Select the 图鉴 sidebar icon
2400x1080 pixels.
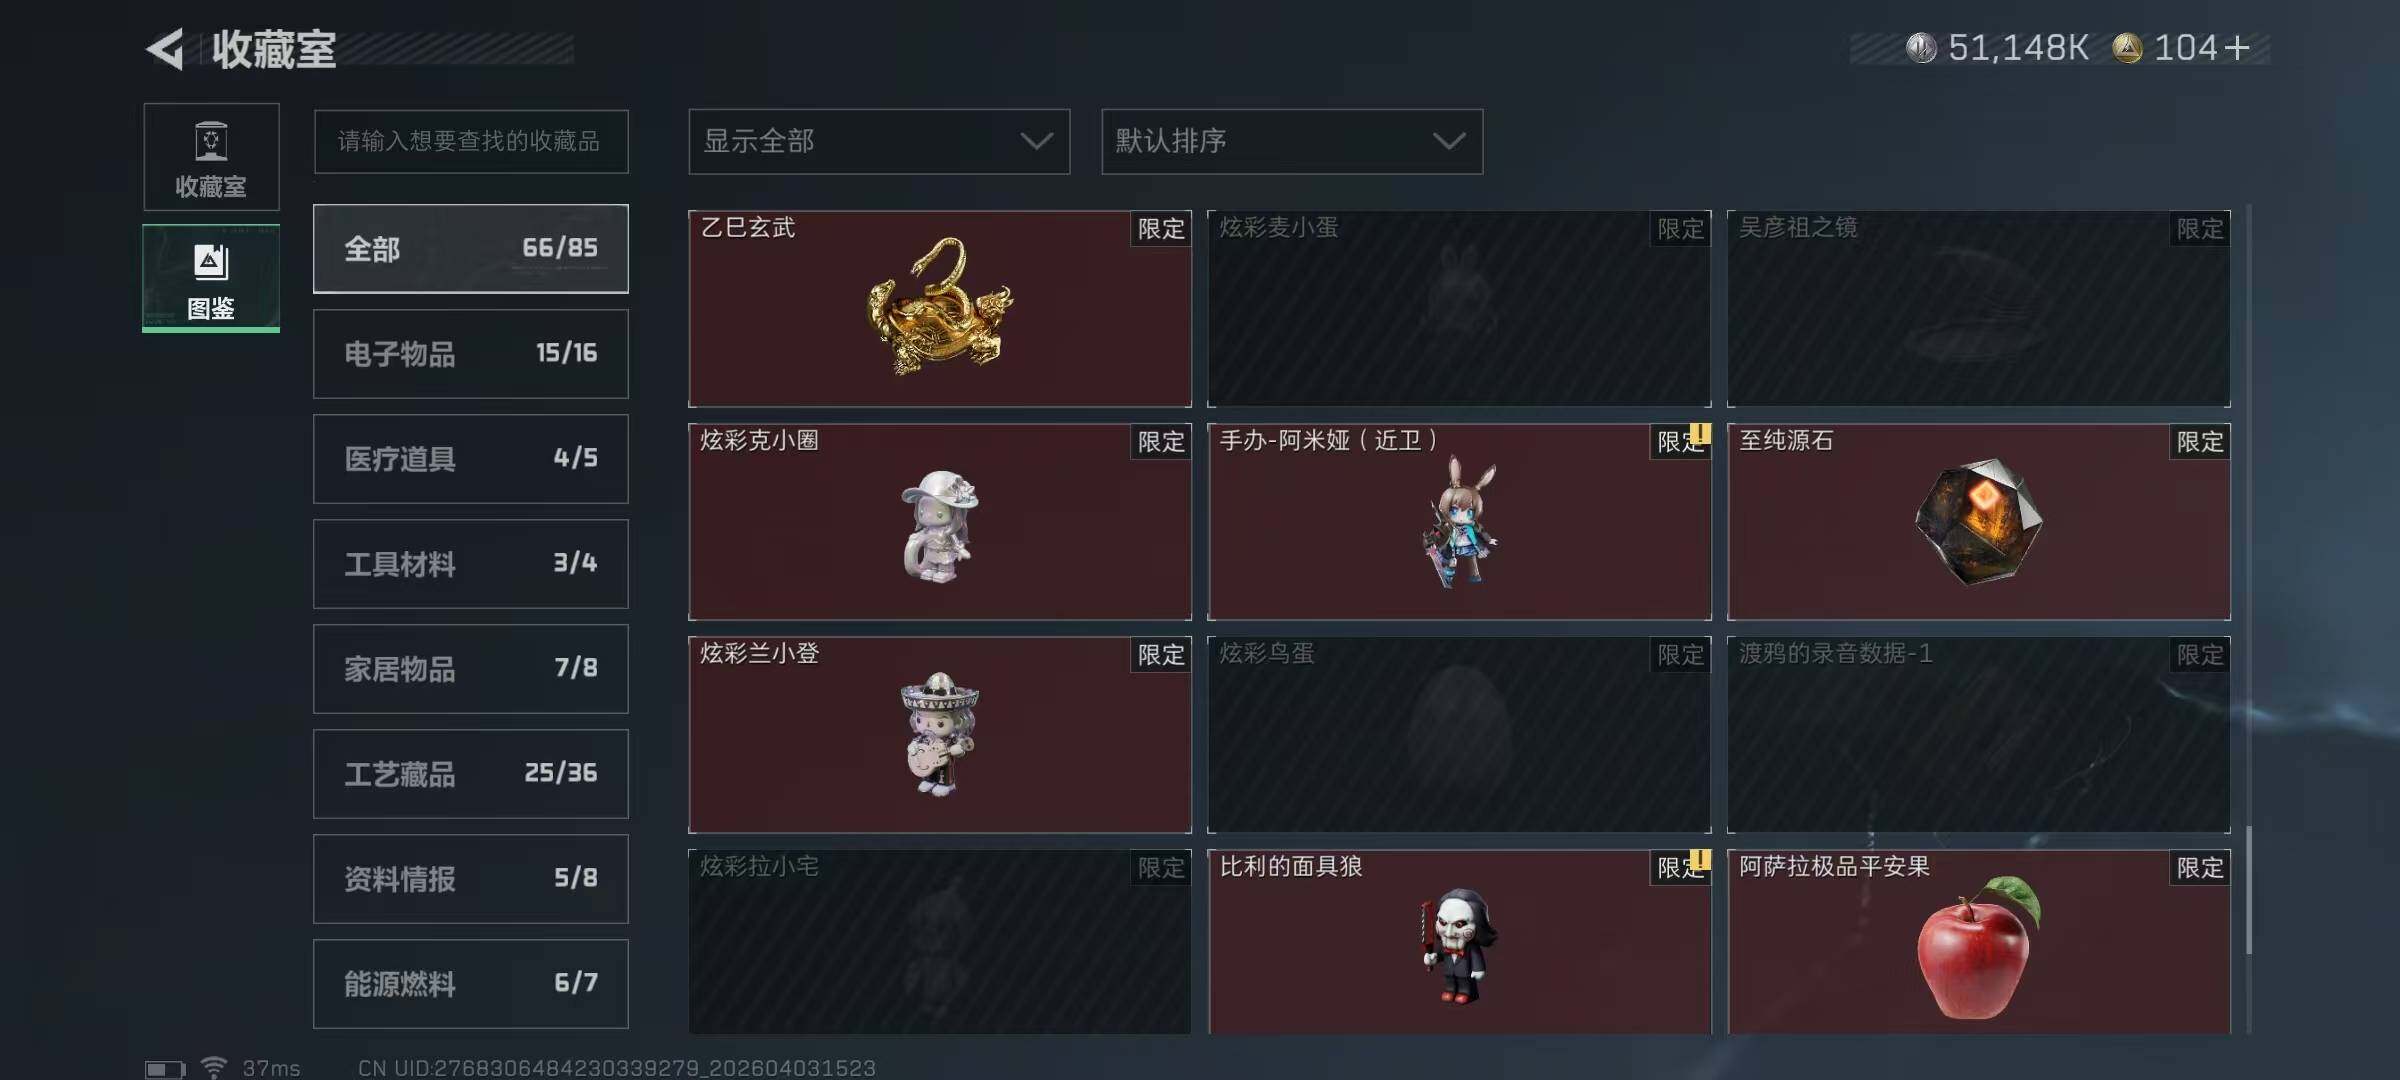211,278
